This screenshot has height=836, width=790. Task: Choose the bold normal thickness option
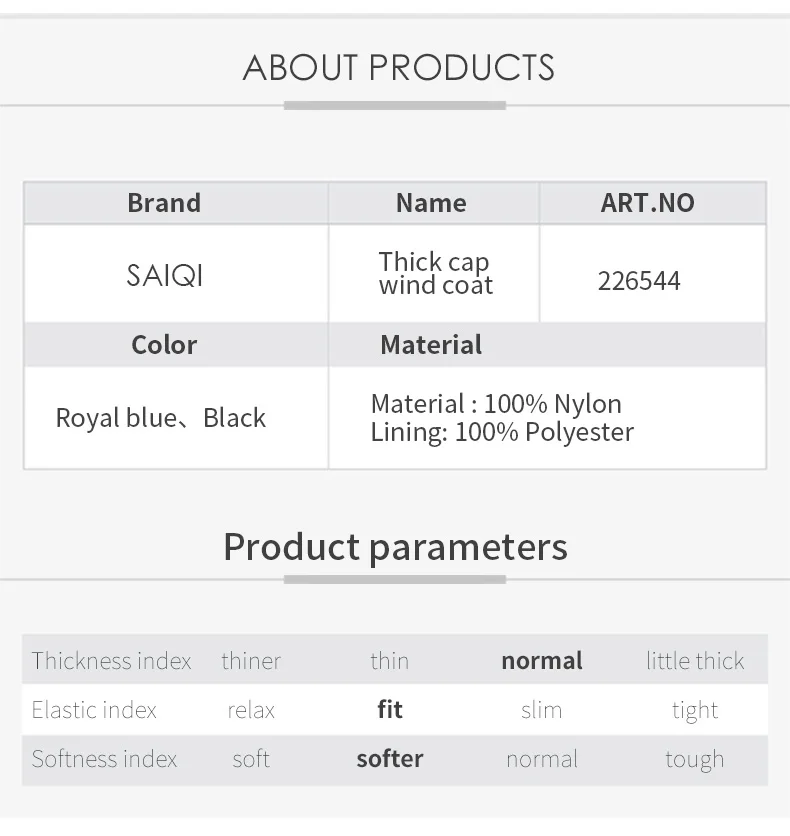[542, 661]
